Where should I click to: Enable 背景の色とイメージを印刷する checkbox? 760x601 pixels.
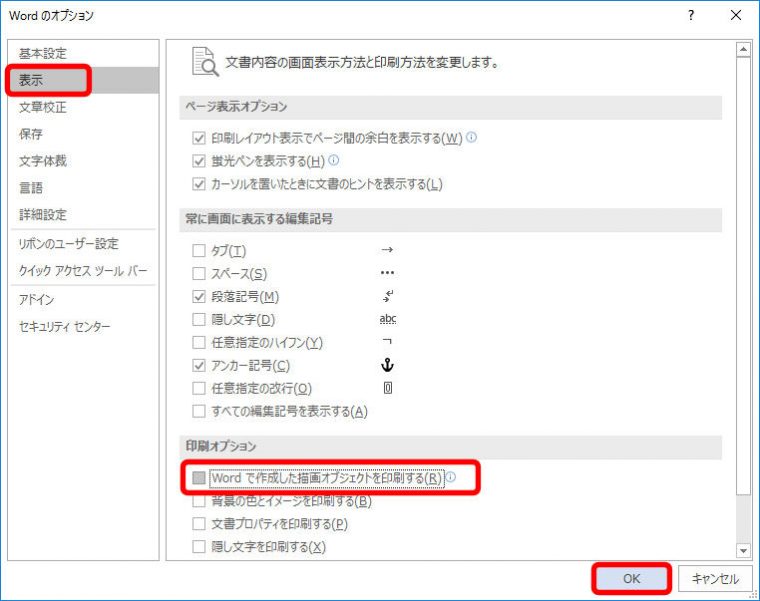coord(199,501)
